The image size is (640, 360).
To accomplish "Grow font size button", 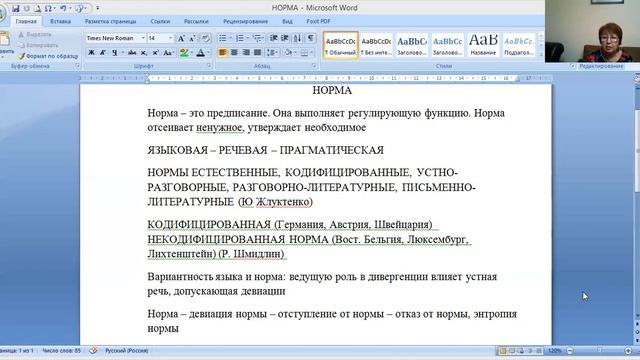I will pos(181,38).
